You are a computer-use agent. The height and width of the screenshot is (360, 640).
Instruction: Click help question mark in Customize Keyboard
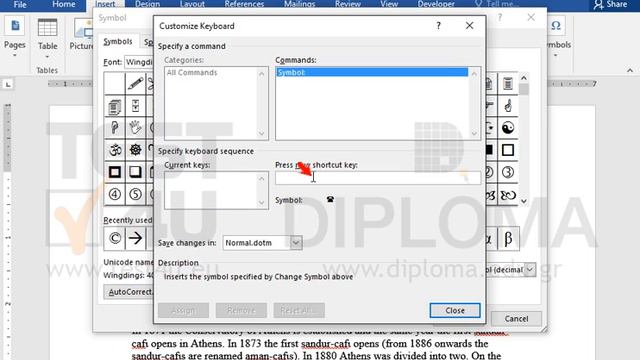coord(438,26)
